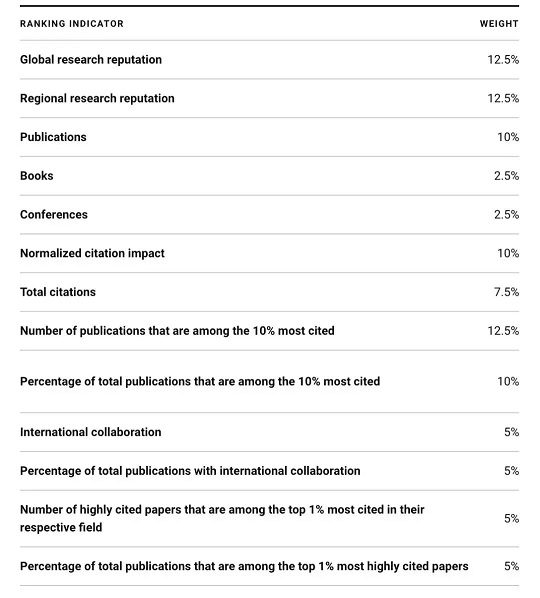Select Percentage of total publications among 10% most cited
This screenshot has height=598, width=540.
pos(200,381)
